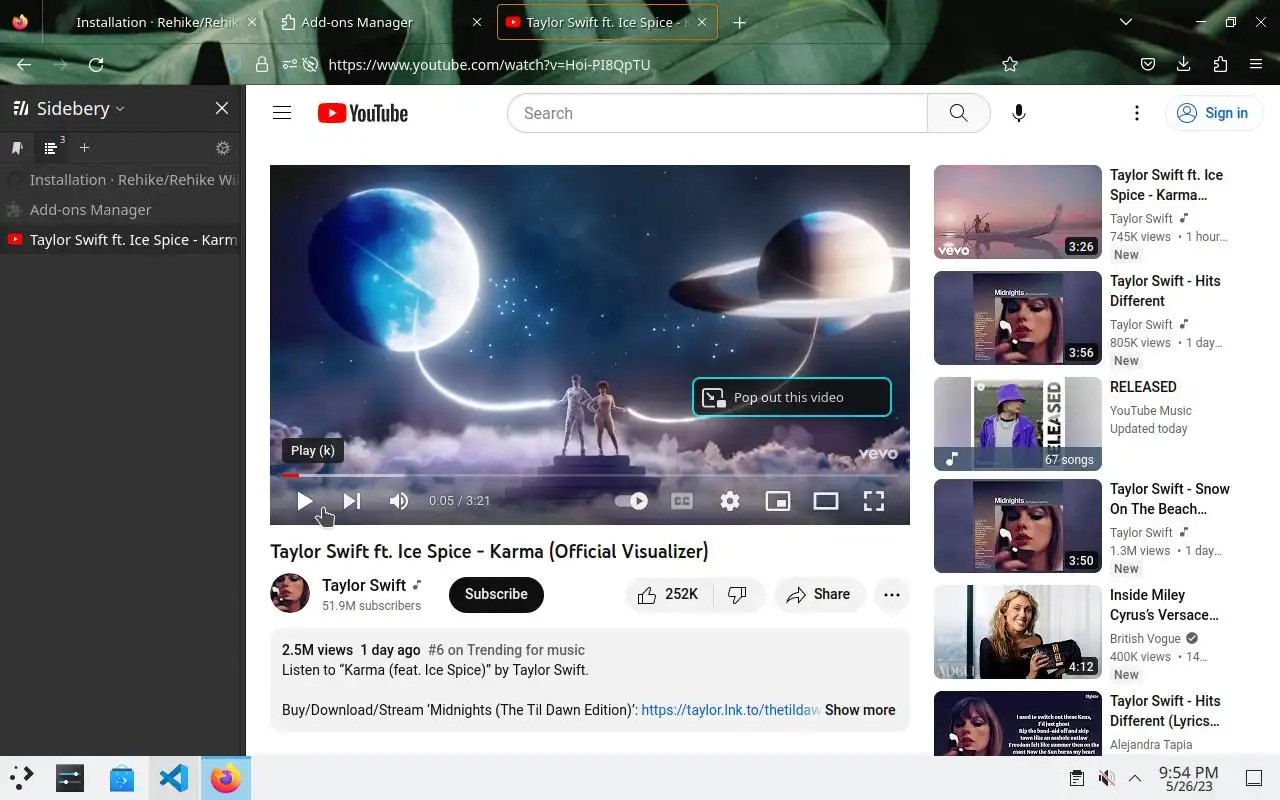Search with voice microphone
The width and height of the screenshot is (1280, 800).
1018,113
